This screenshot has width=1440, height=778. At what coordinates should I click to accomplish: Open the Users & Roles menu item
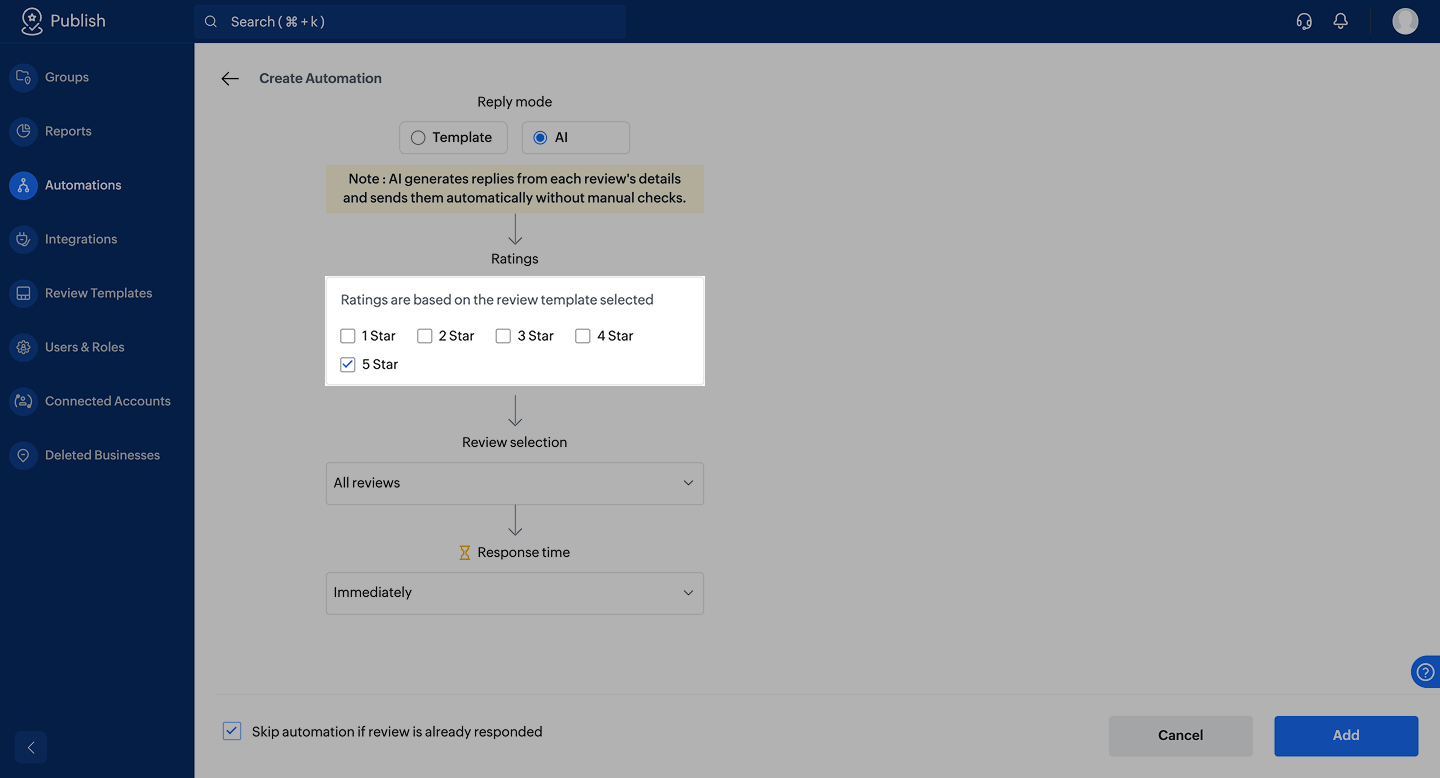(85, 347)
